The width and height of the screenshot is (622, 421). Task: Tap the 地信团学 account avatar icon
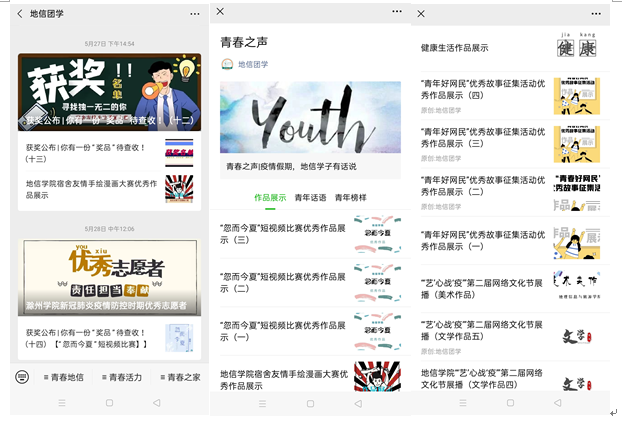point(227,64)
